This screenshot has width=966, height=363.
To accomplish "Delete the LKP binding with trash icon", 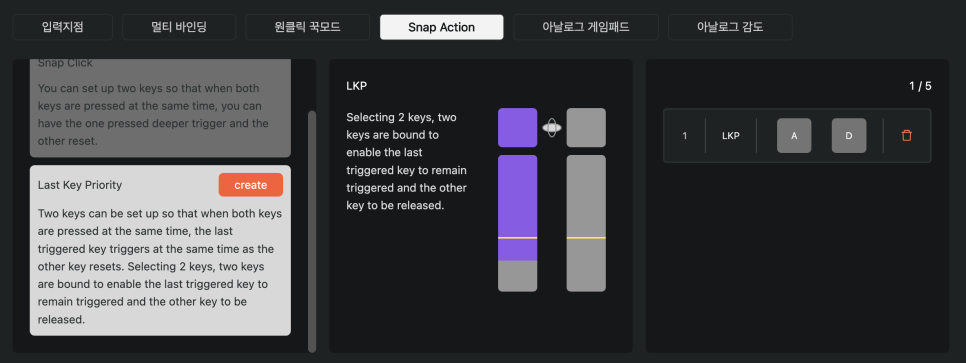I will coord(906,136).
